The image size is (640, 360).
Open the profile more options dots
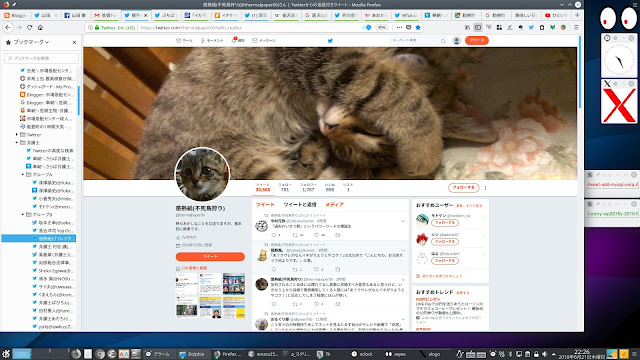pos(485,188)
